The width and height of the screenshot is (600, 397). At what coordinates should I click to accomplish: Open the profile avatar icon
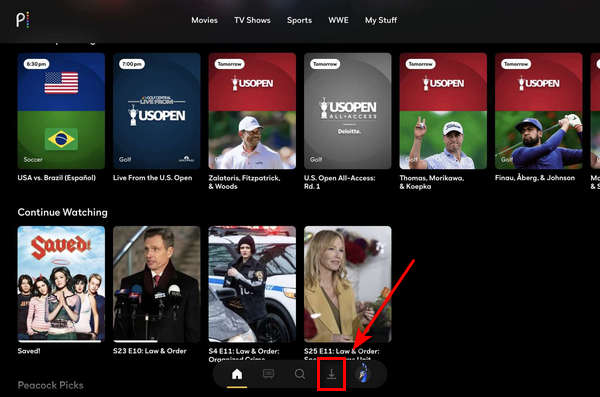[363, 373]
